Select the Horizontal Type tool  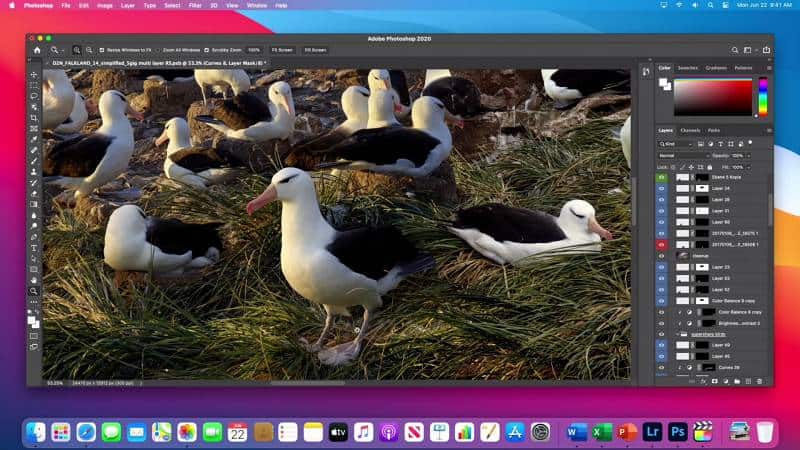(x=34, y=248)
